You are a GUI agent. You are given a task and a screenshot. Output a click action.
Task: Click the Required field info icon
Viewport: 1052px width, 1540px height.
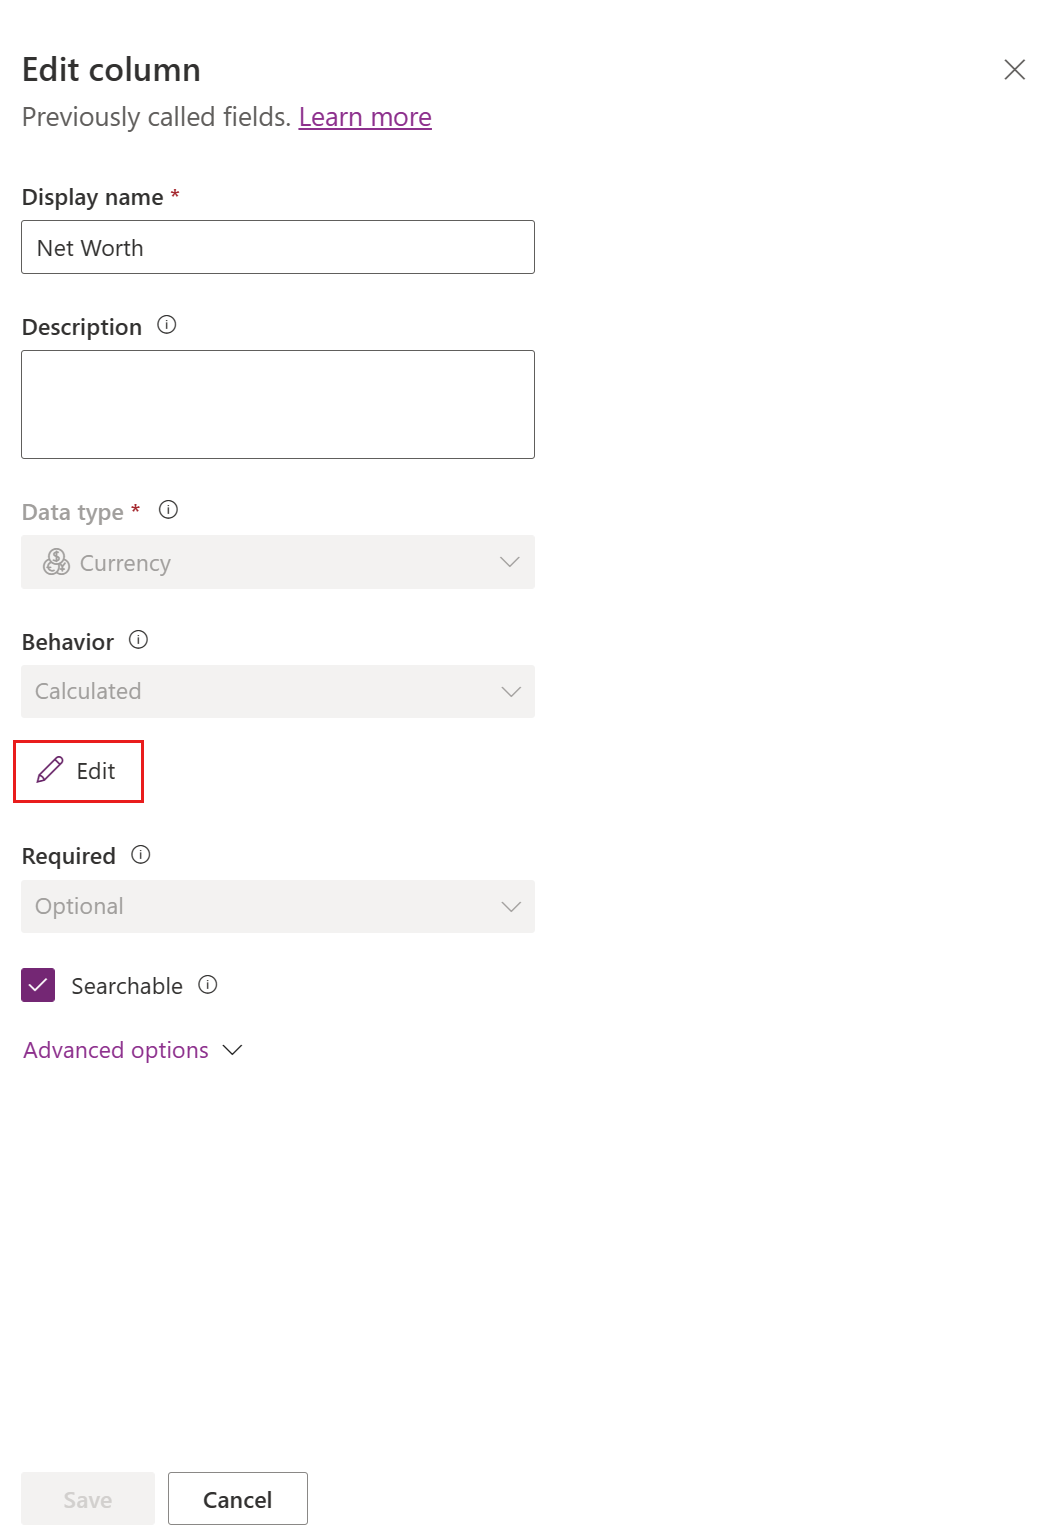click(x=141, y=855)
